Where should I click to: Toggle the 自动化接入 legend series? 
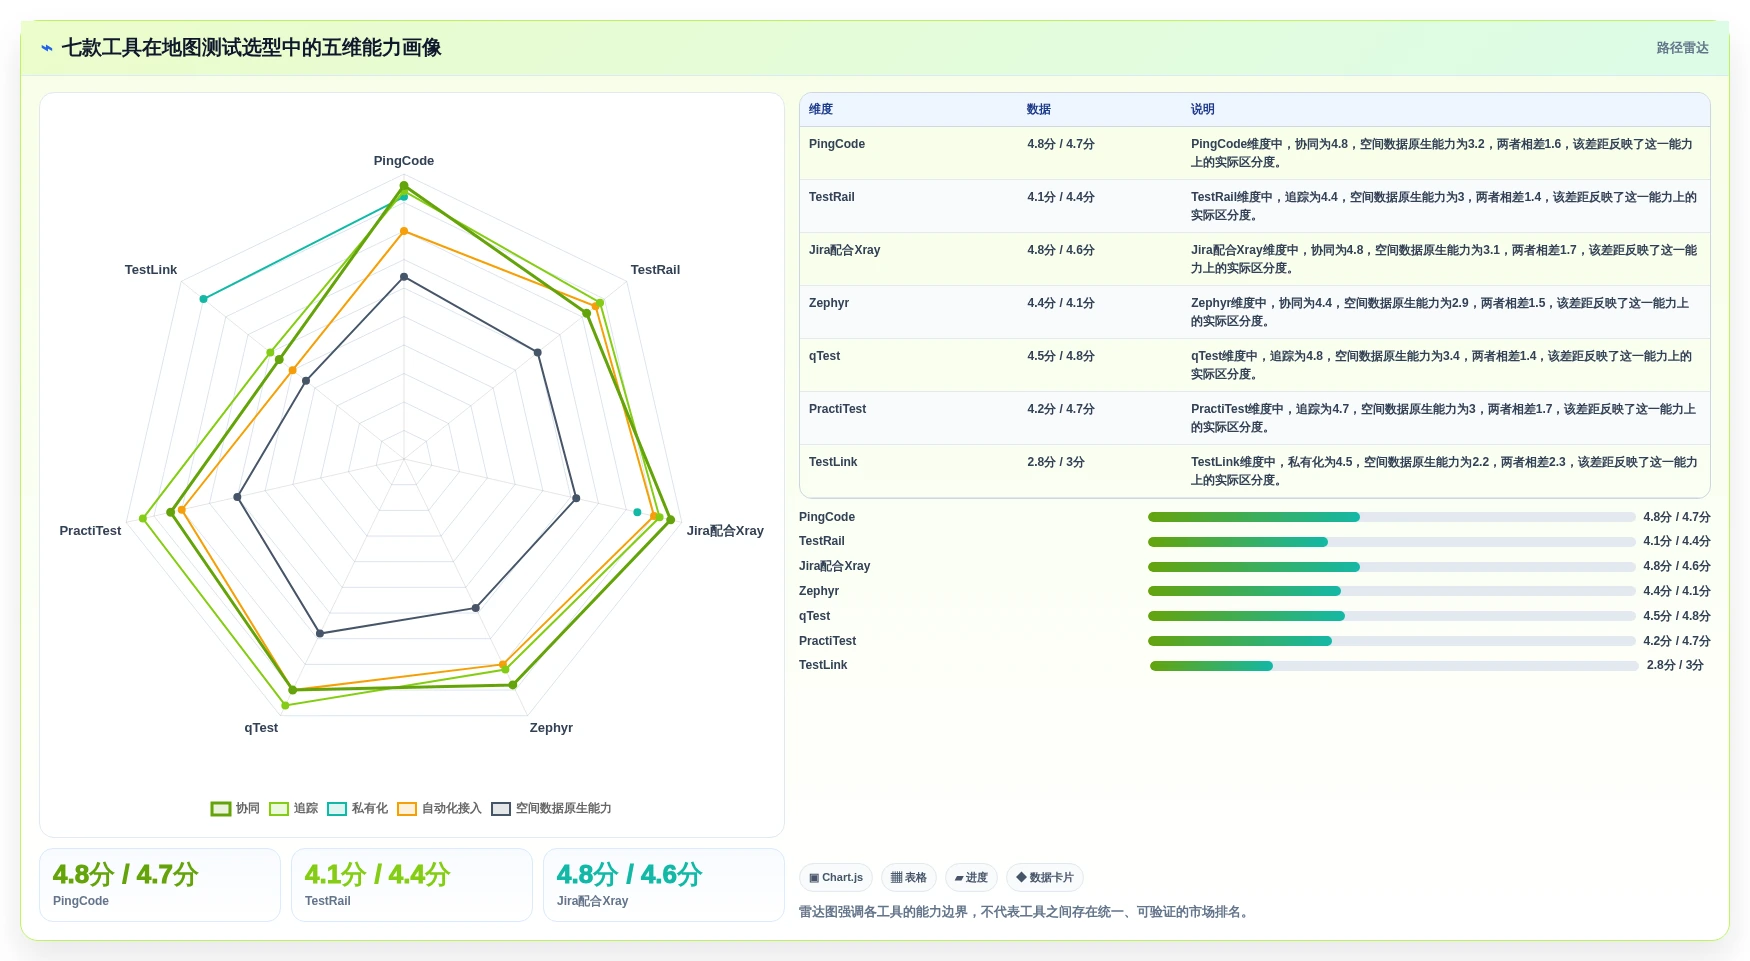point(439,808)
